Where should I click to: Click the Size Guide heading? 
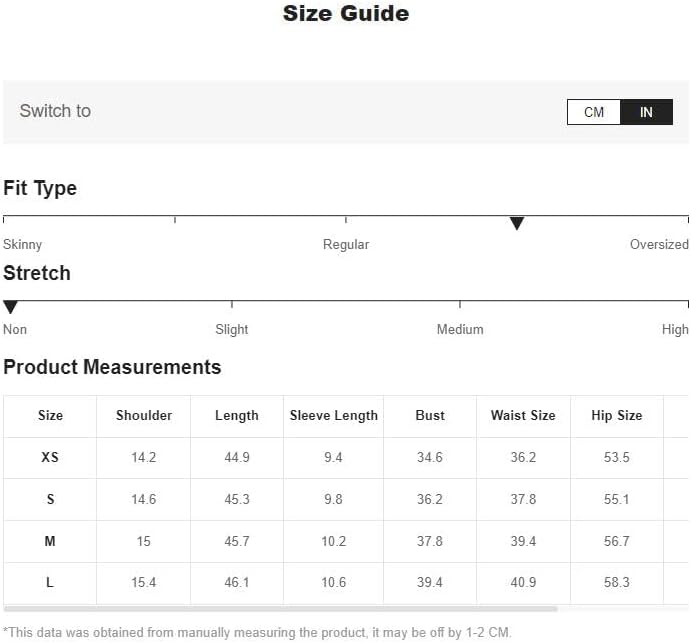click(346, 14)
